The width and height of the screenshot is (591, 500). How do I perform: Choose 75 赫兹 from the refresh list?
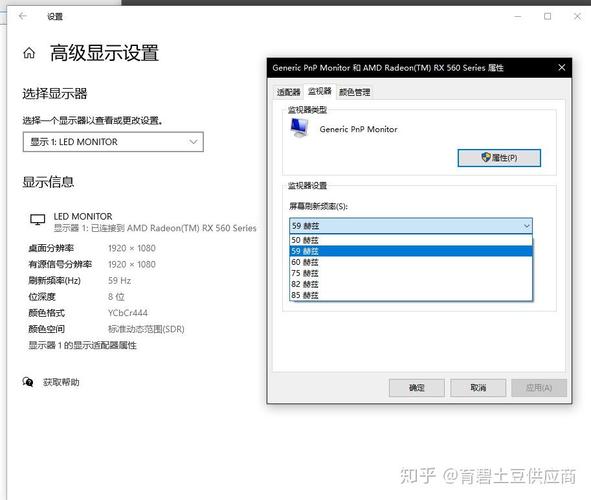click(x=411, y=273)
